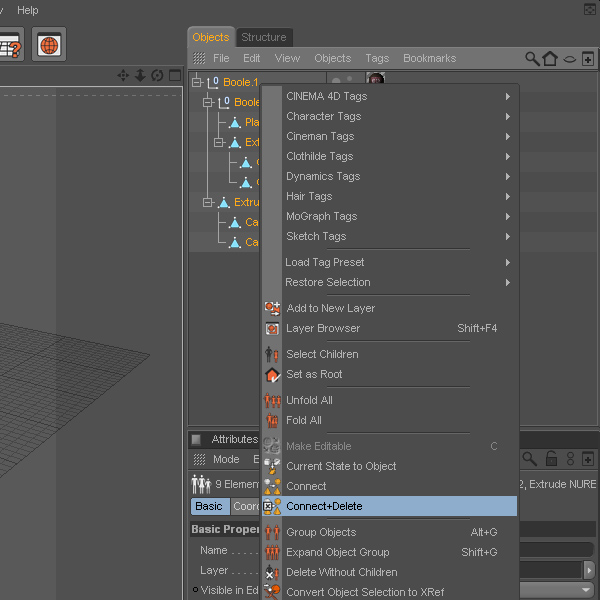Open the CINEMA 4D Tags submenu
This screenshot has width=600, height=600.
[389, 96]
